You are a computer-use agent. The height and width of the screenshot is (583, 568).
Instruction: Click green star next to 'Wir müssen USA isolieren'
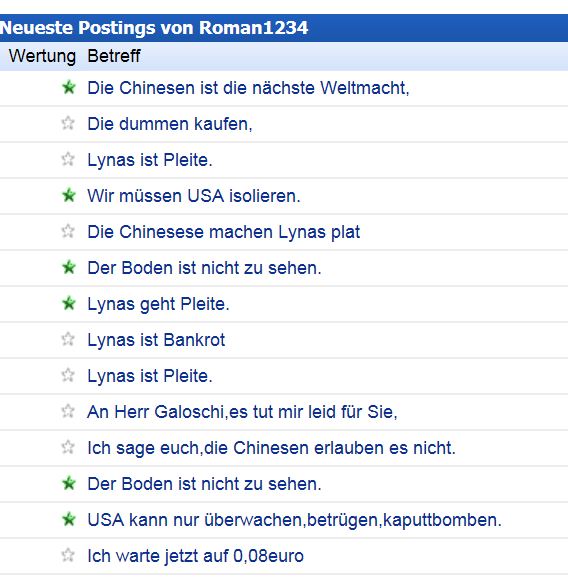click(x=69, y=196)
